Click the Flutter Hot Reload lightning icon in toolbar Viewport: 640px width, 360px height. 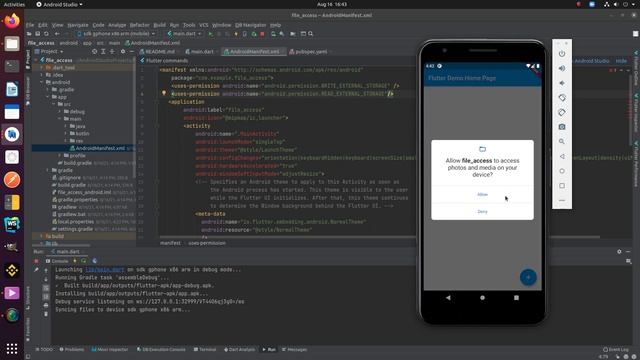(x=236, y=34)
